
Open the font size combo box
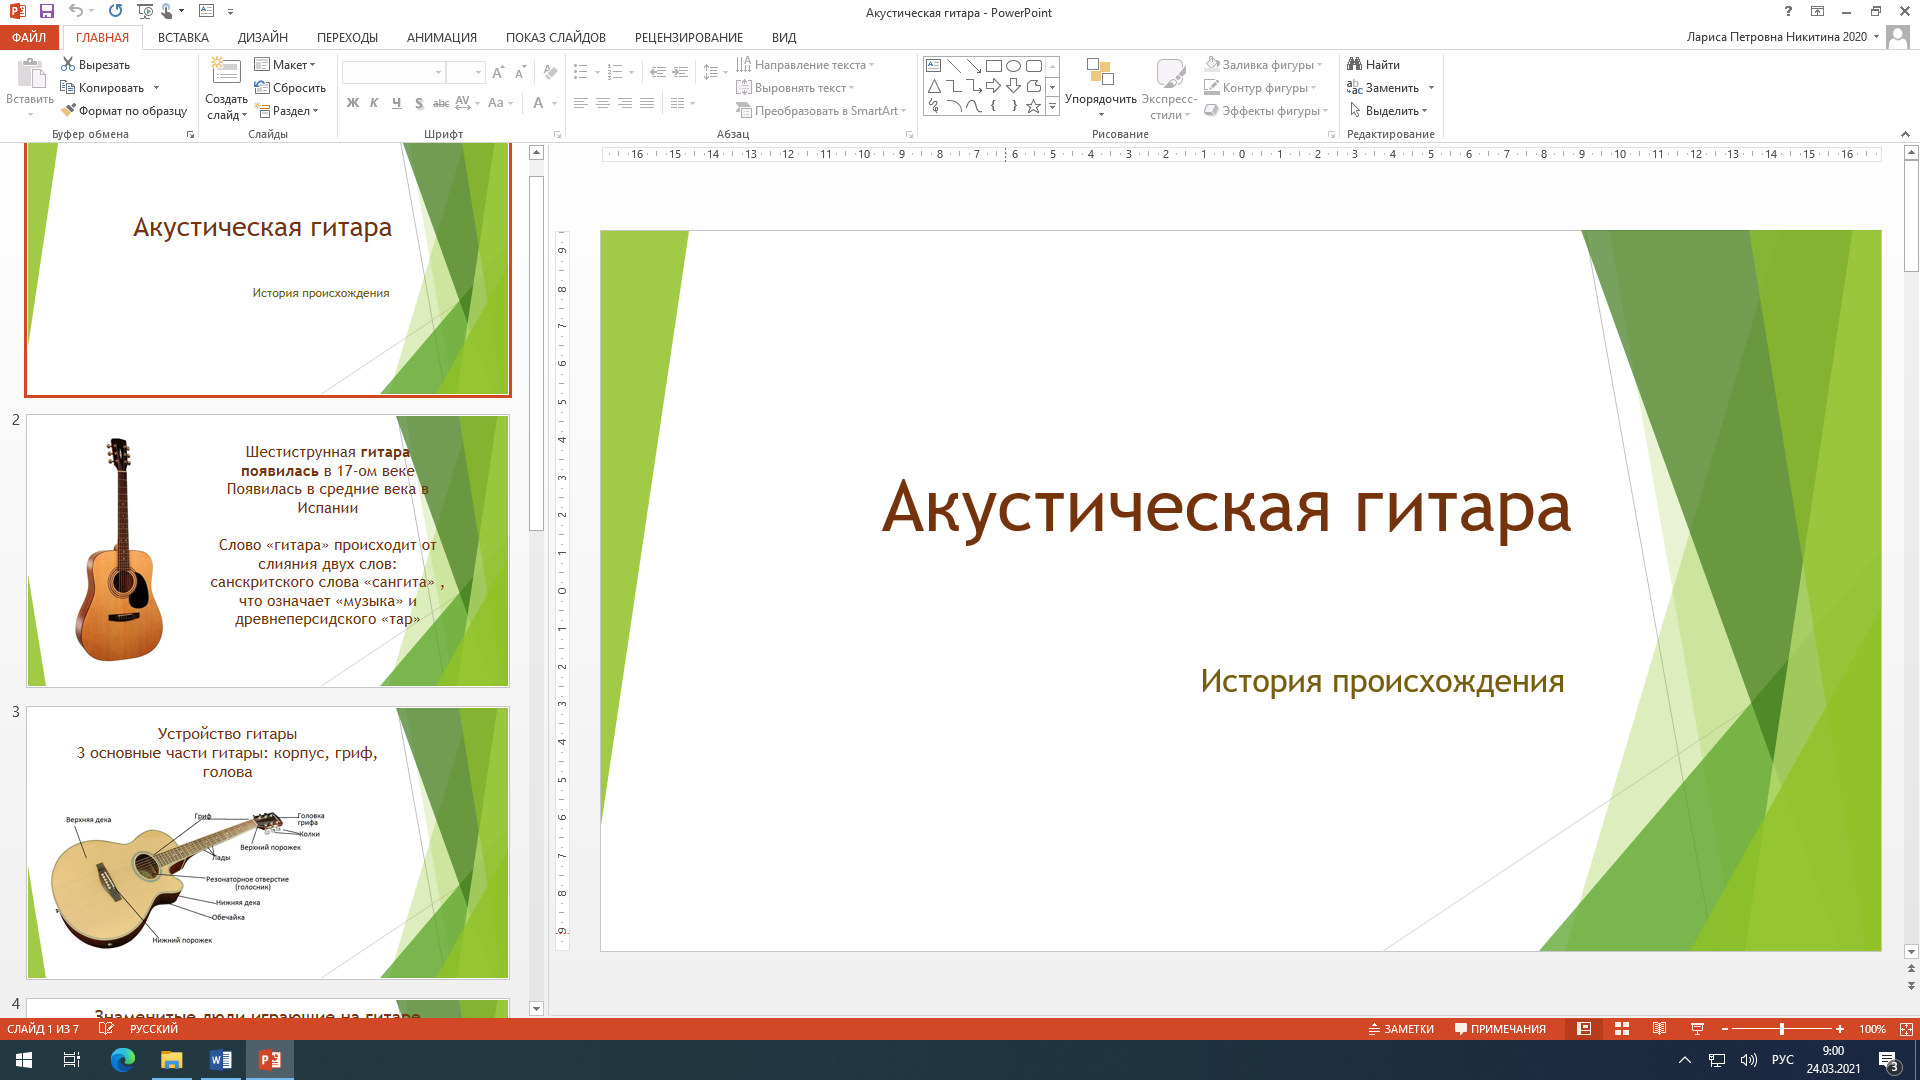click(x=465, y=73)
